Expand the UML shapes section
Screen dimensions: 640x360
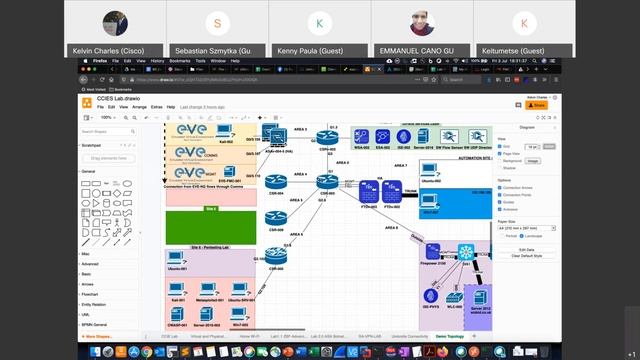point(85,315)
